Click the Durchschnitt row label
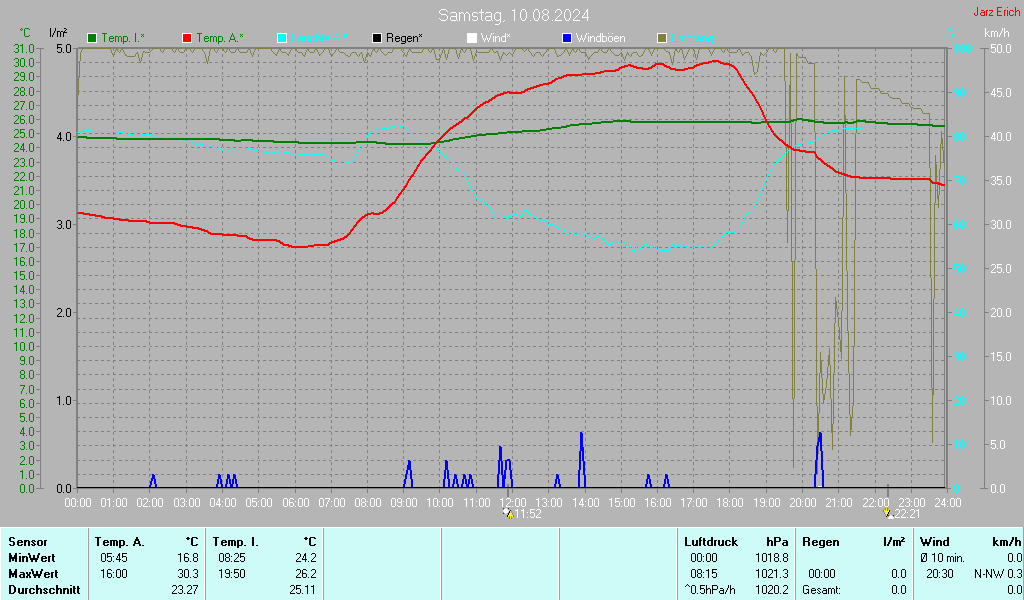 44,590
